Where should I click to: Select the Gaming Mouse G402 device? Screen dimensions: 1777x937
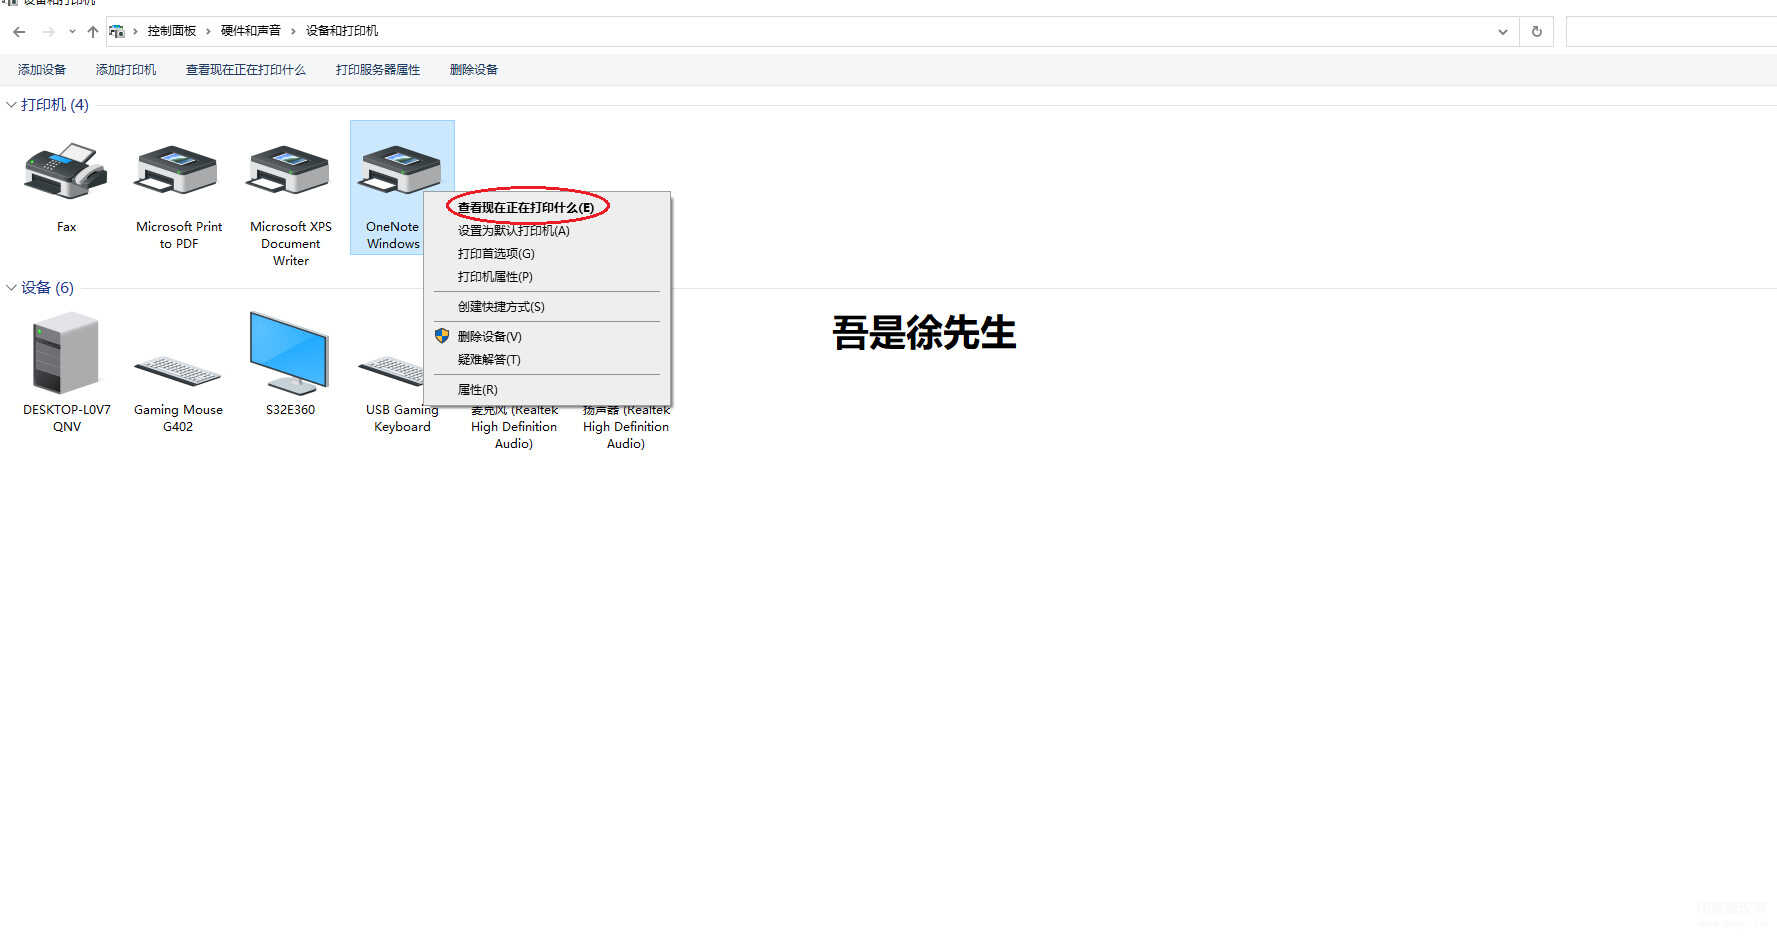tap(178, 371)
